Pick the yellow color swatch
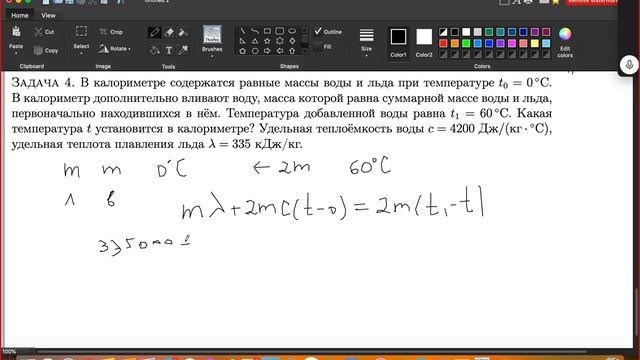Screen dimensions: 640x360 coord(535,43)
